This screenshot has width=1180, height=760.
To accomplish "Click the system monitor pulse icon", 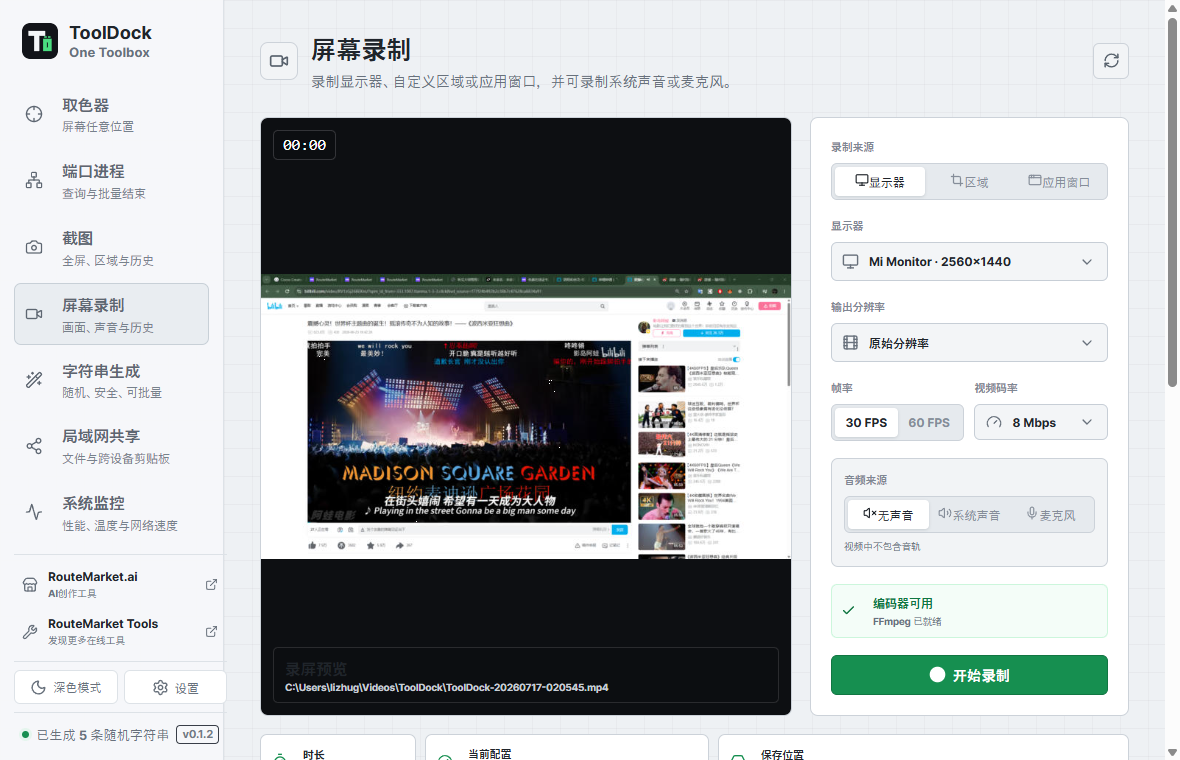I will click(34, 512).
